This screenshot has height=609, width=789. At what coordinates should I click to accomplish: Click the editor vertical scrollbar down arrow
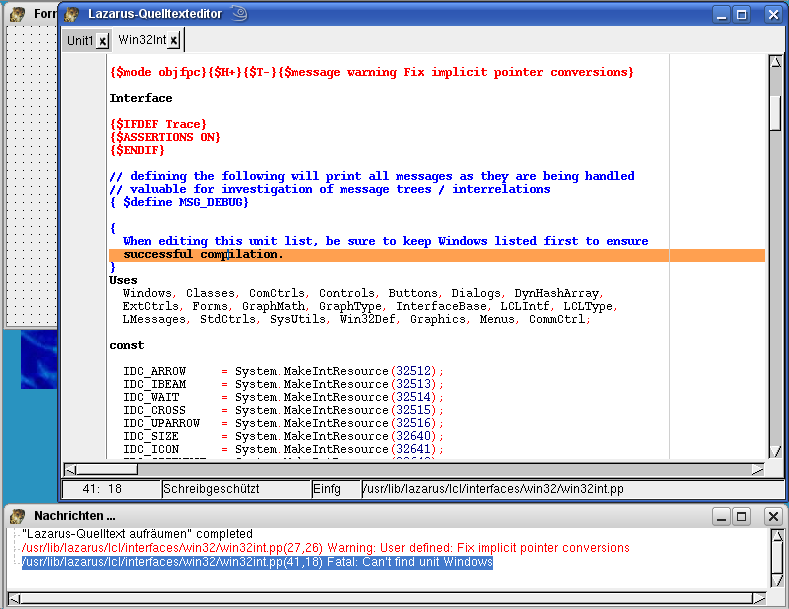pos(775,452)
